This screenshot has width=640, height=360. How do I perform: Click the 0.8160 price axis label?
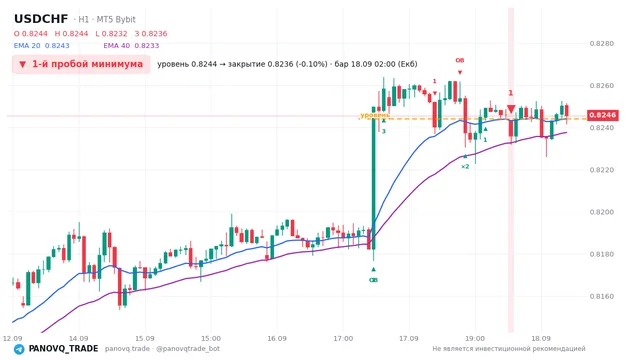tap(602, 296)
